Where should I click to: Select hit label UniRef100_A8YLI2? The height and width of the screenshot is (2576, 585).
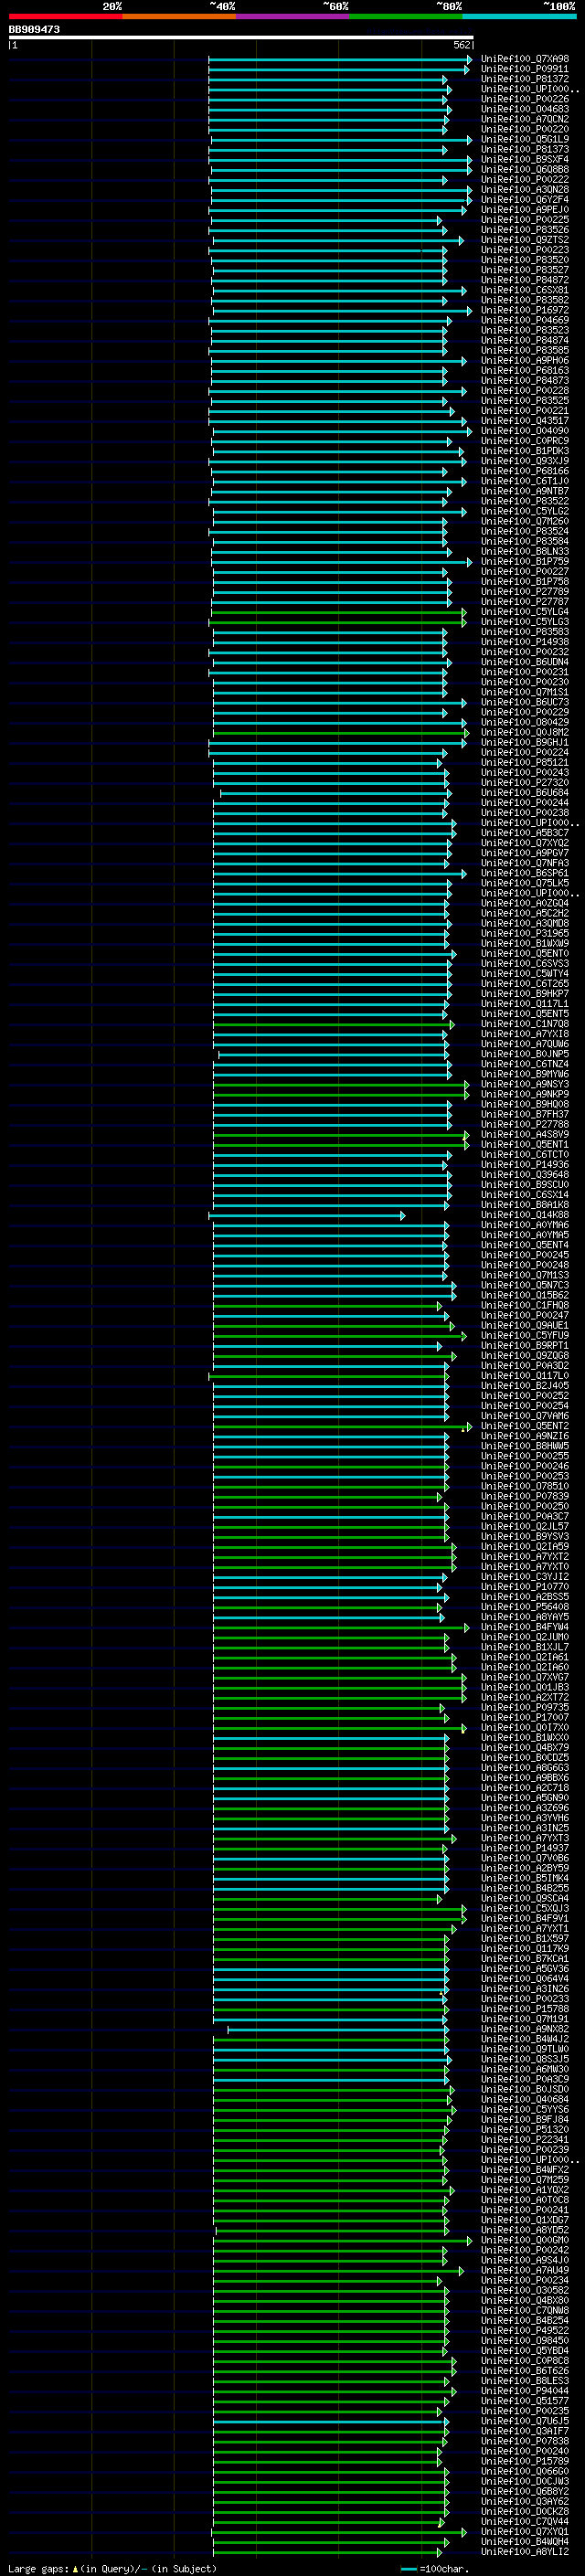[x=524, y=2551]
